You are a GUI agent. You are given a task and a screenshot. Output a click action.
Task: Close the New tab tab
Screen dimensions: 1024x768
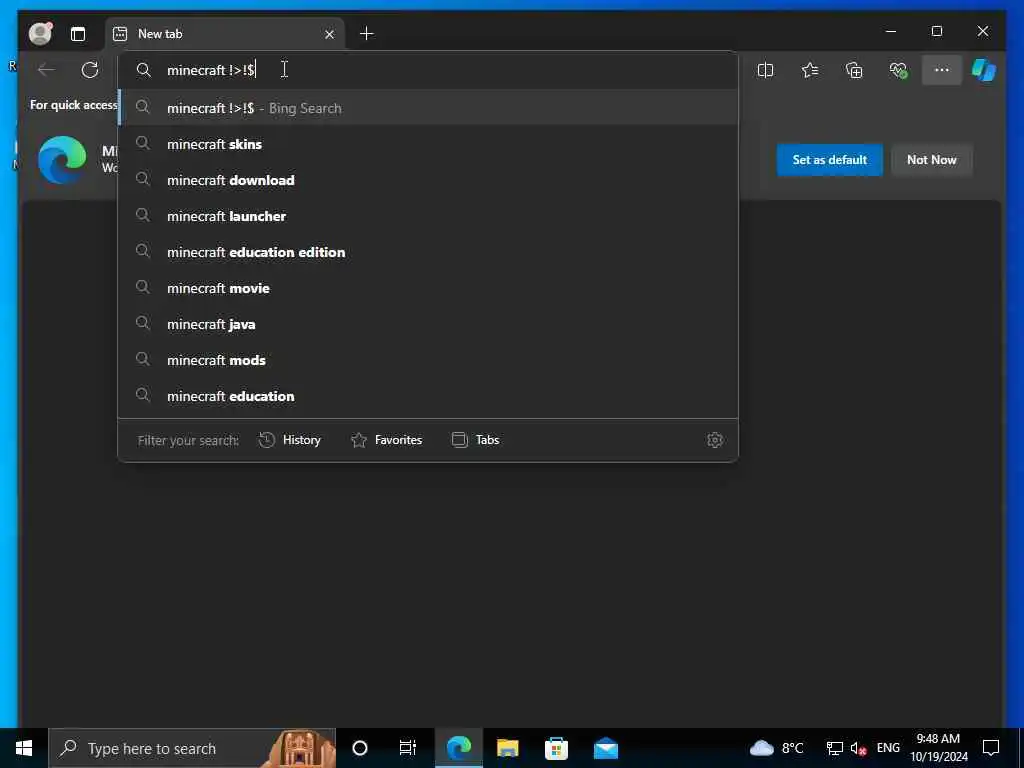329,34
